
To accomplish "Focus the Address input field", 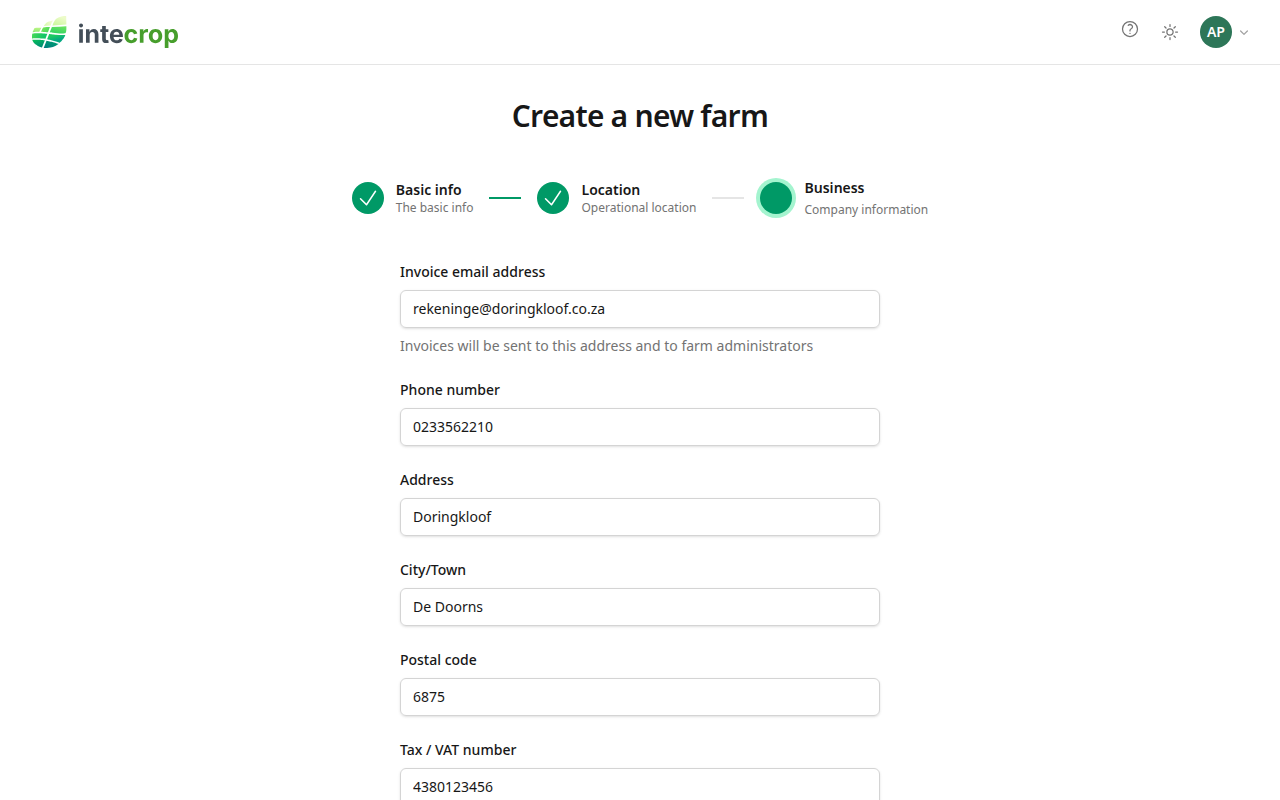I will click(640, 517).
